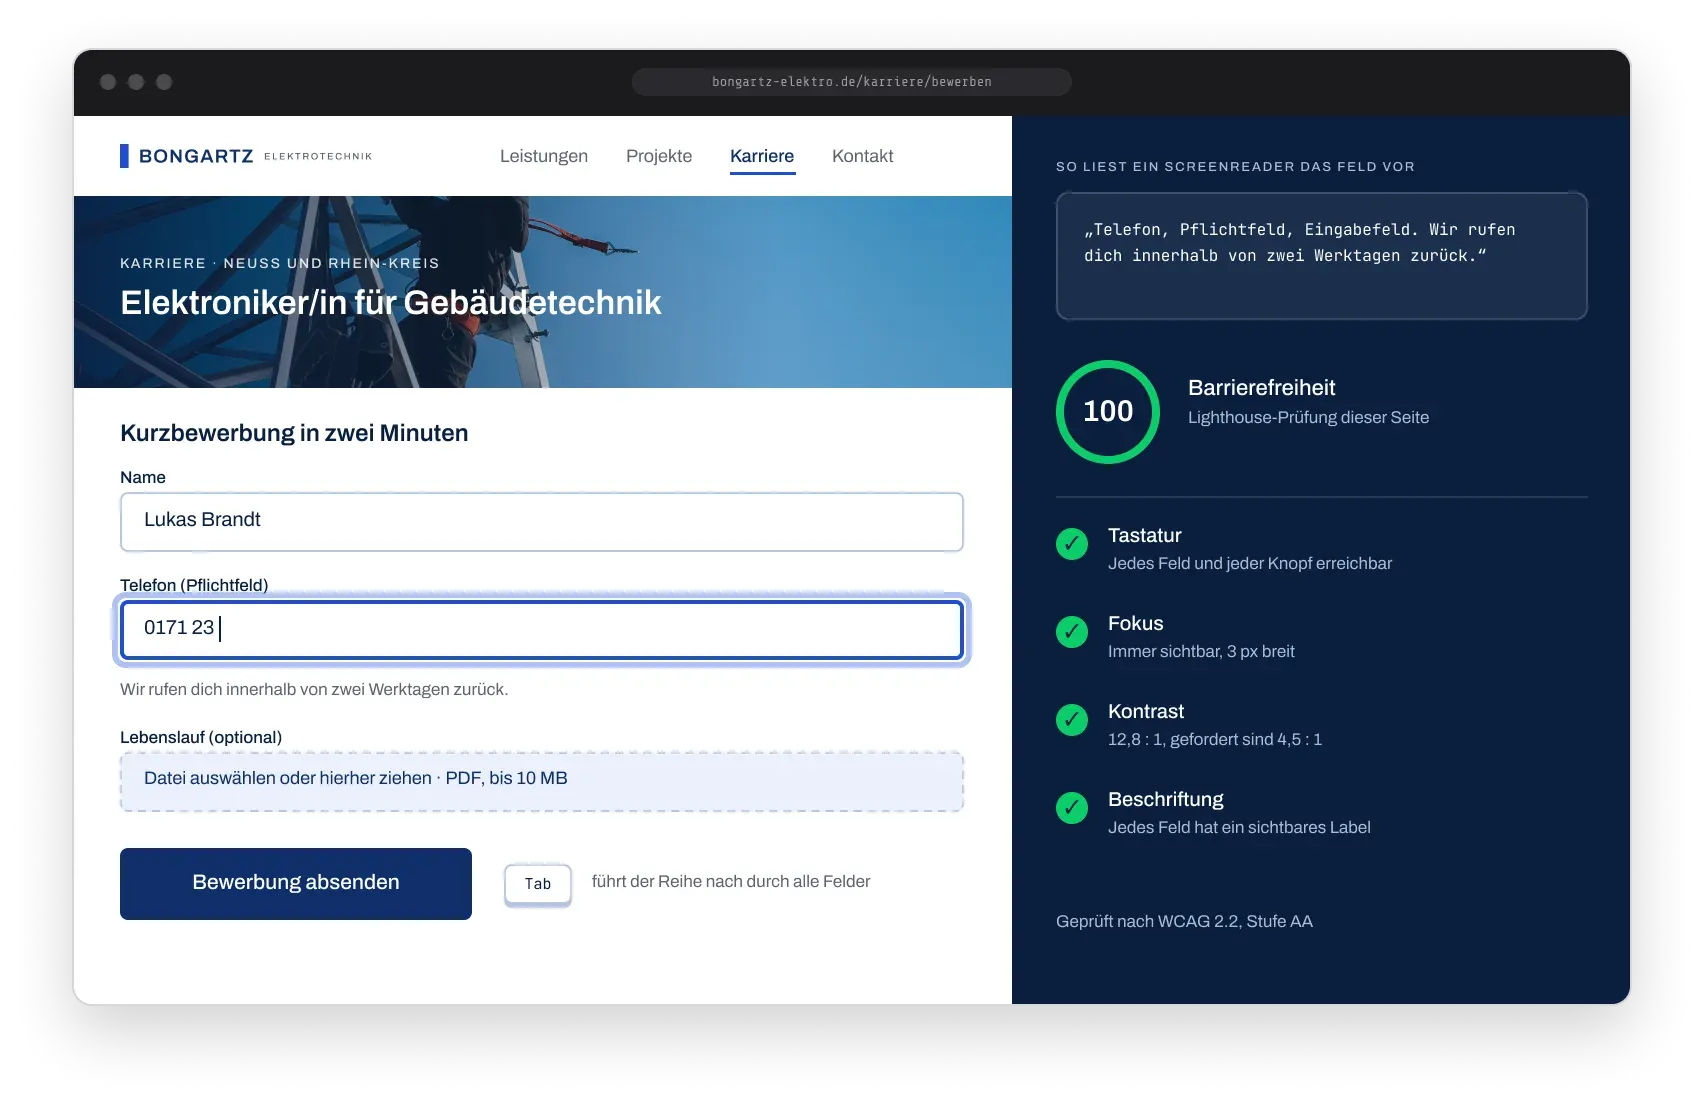
Task: Click the Bongartz Elektrotechnik logo
Action: click(246, 156)
